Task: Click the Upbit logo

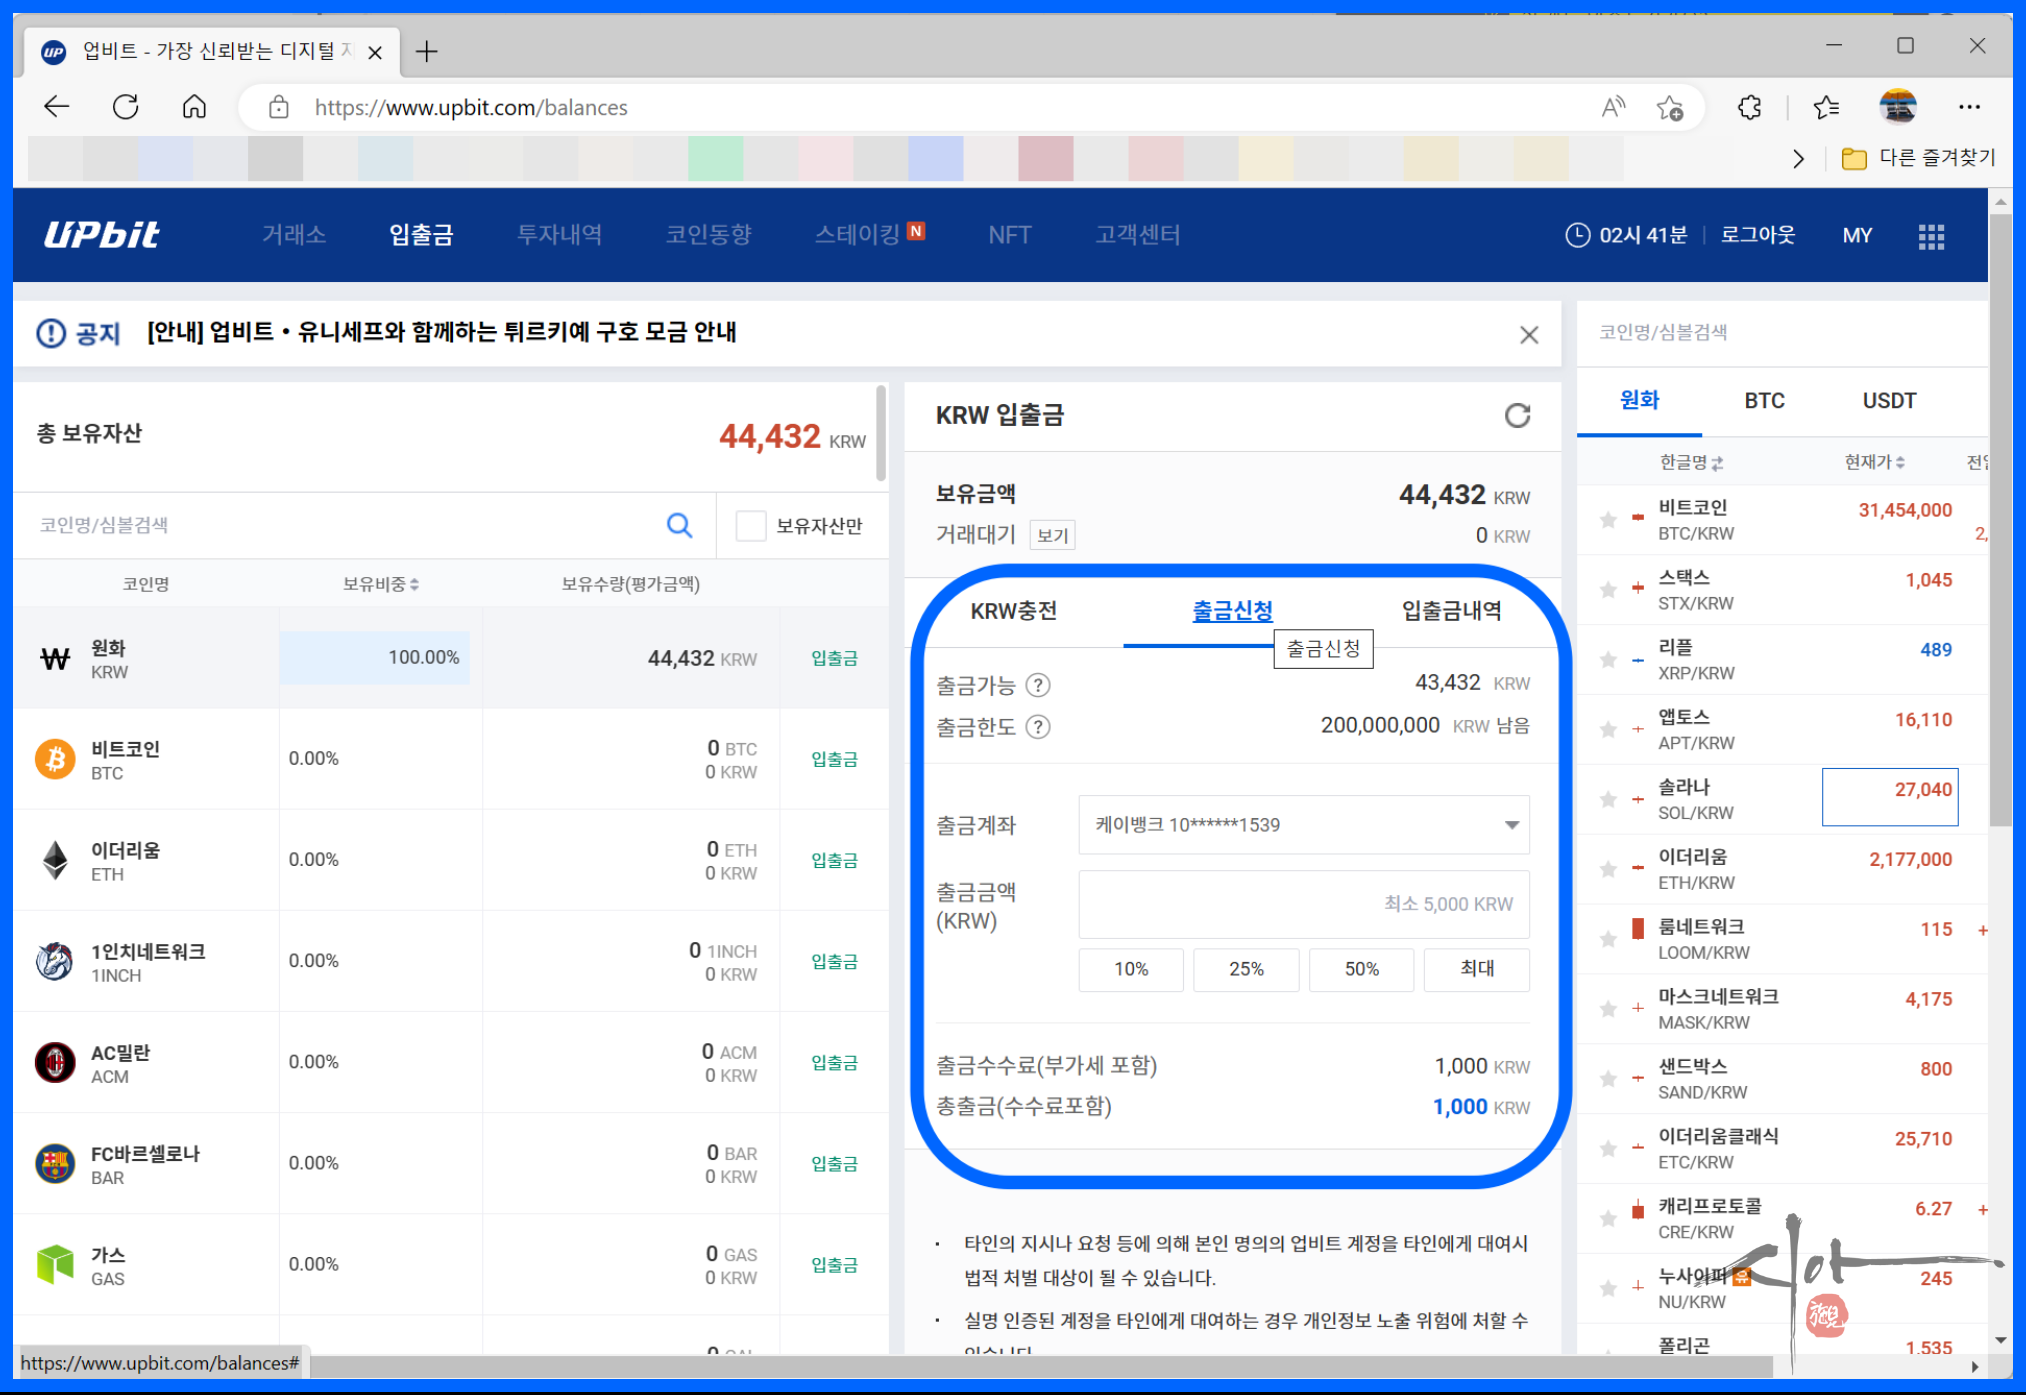Action: point(102,235)
